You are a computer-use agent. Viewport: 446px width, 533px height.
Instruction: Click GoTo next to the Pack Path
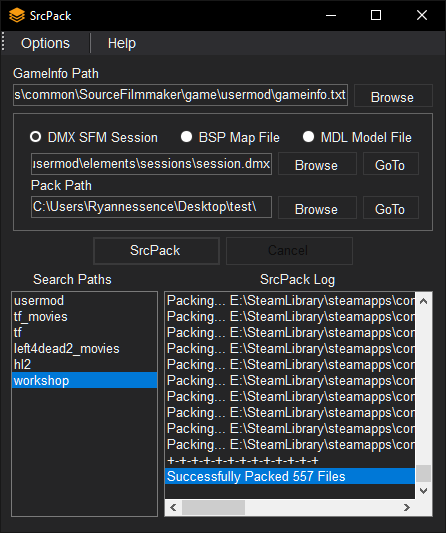tap(391, 208)
